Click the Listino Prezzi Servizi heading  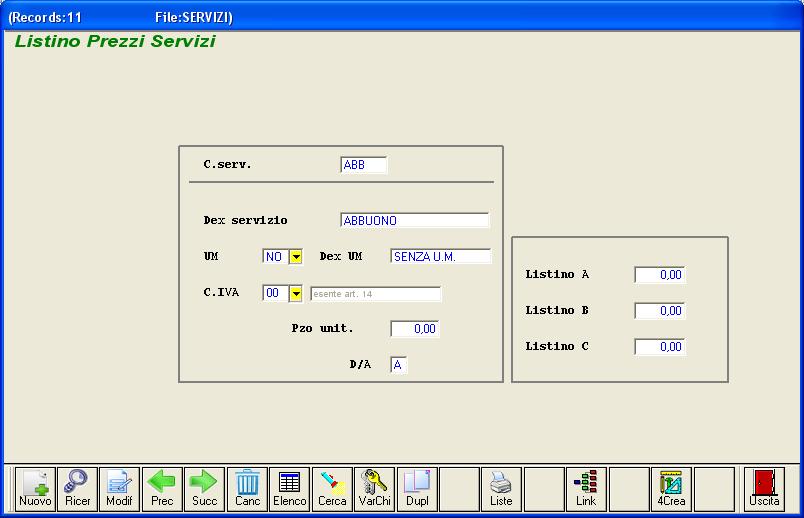(115, 41)
